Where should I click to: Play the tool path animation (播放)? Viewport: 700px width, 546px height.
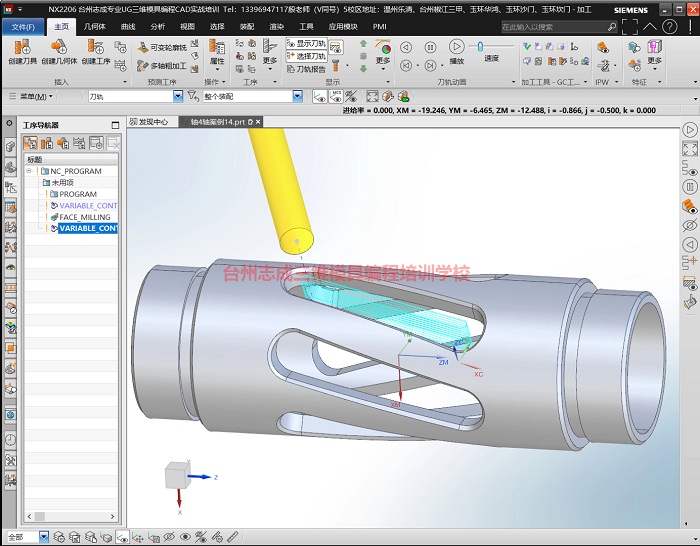pyautogui.click(x=456, y=52)
